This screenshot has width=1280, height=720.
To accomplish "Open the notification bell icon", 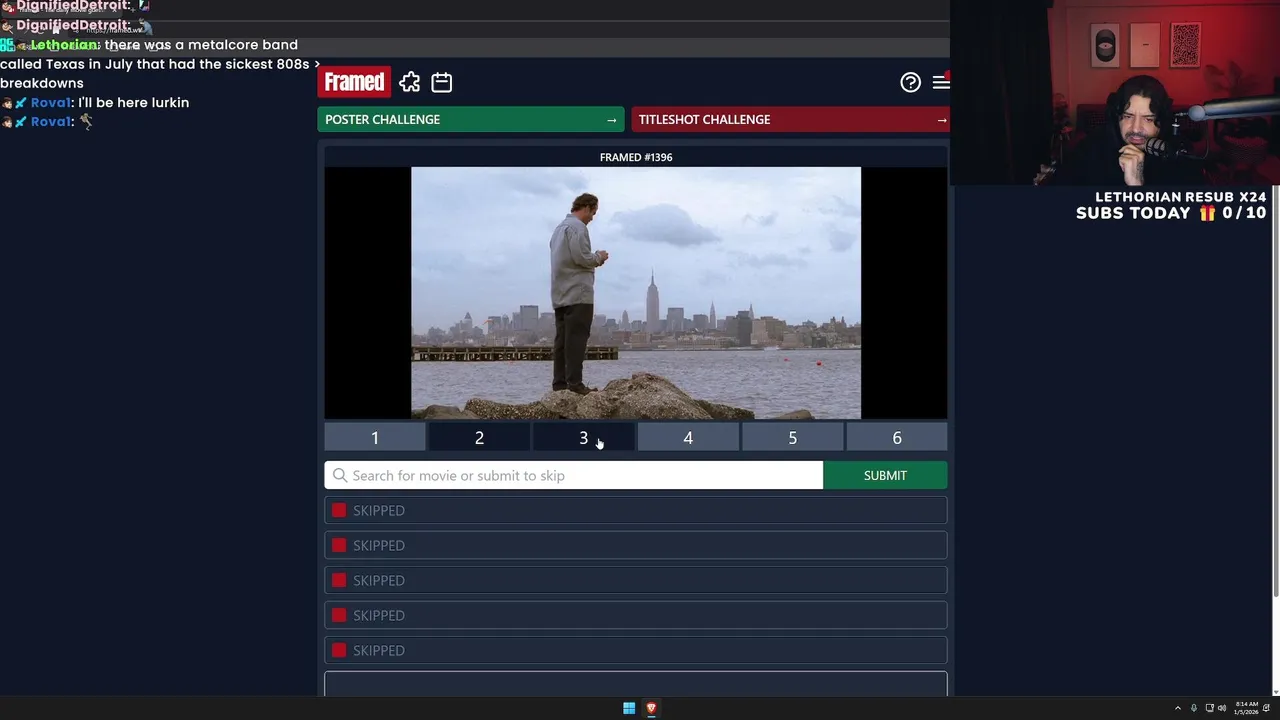I will pyautogui.click(x=1267, y=708).
